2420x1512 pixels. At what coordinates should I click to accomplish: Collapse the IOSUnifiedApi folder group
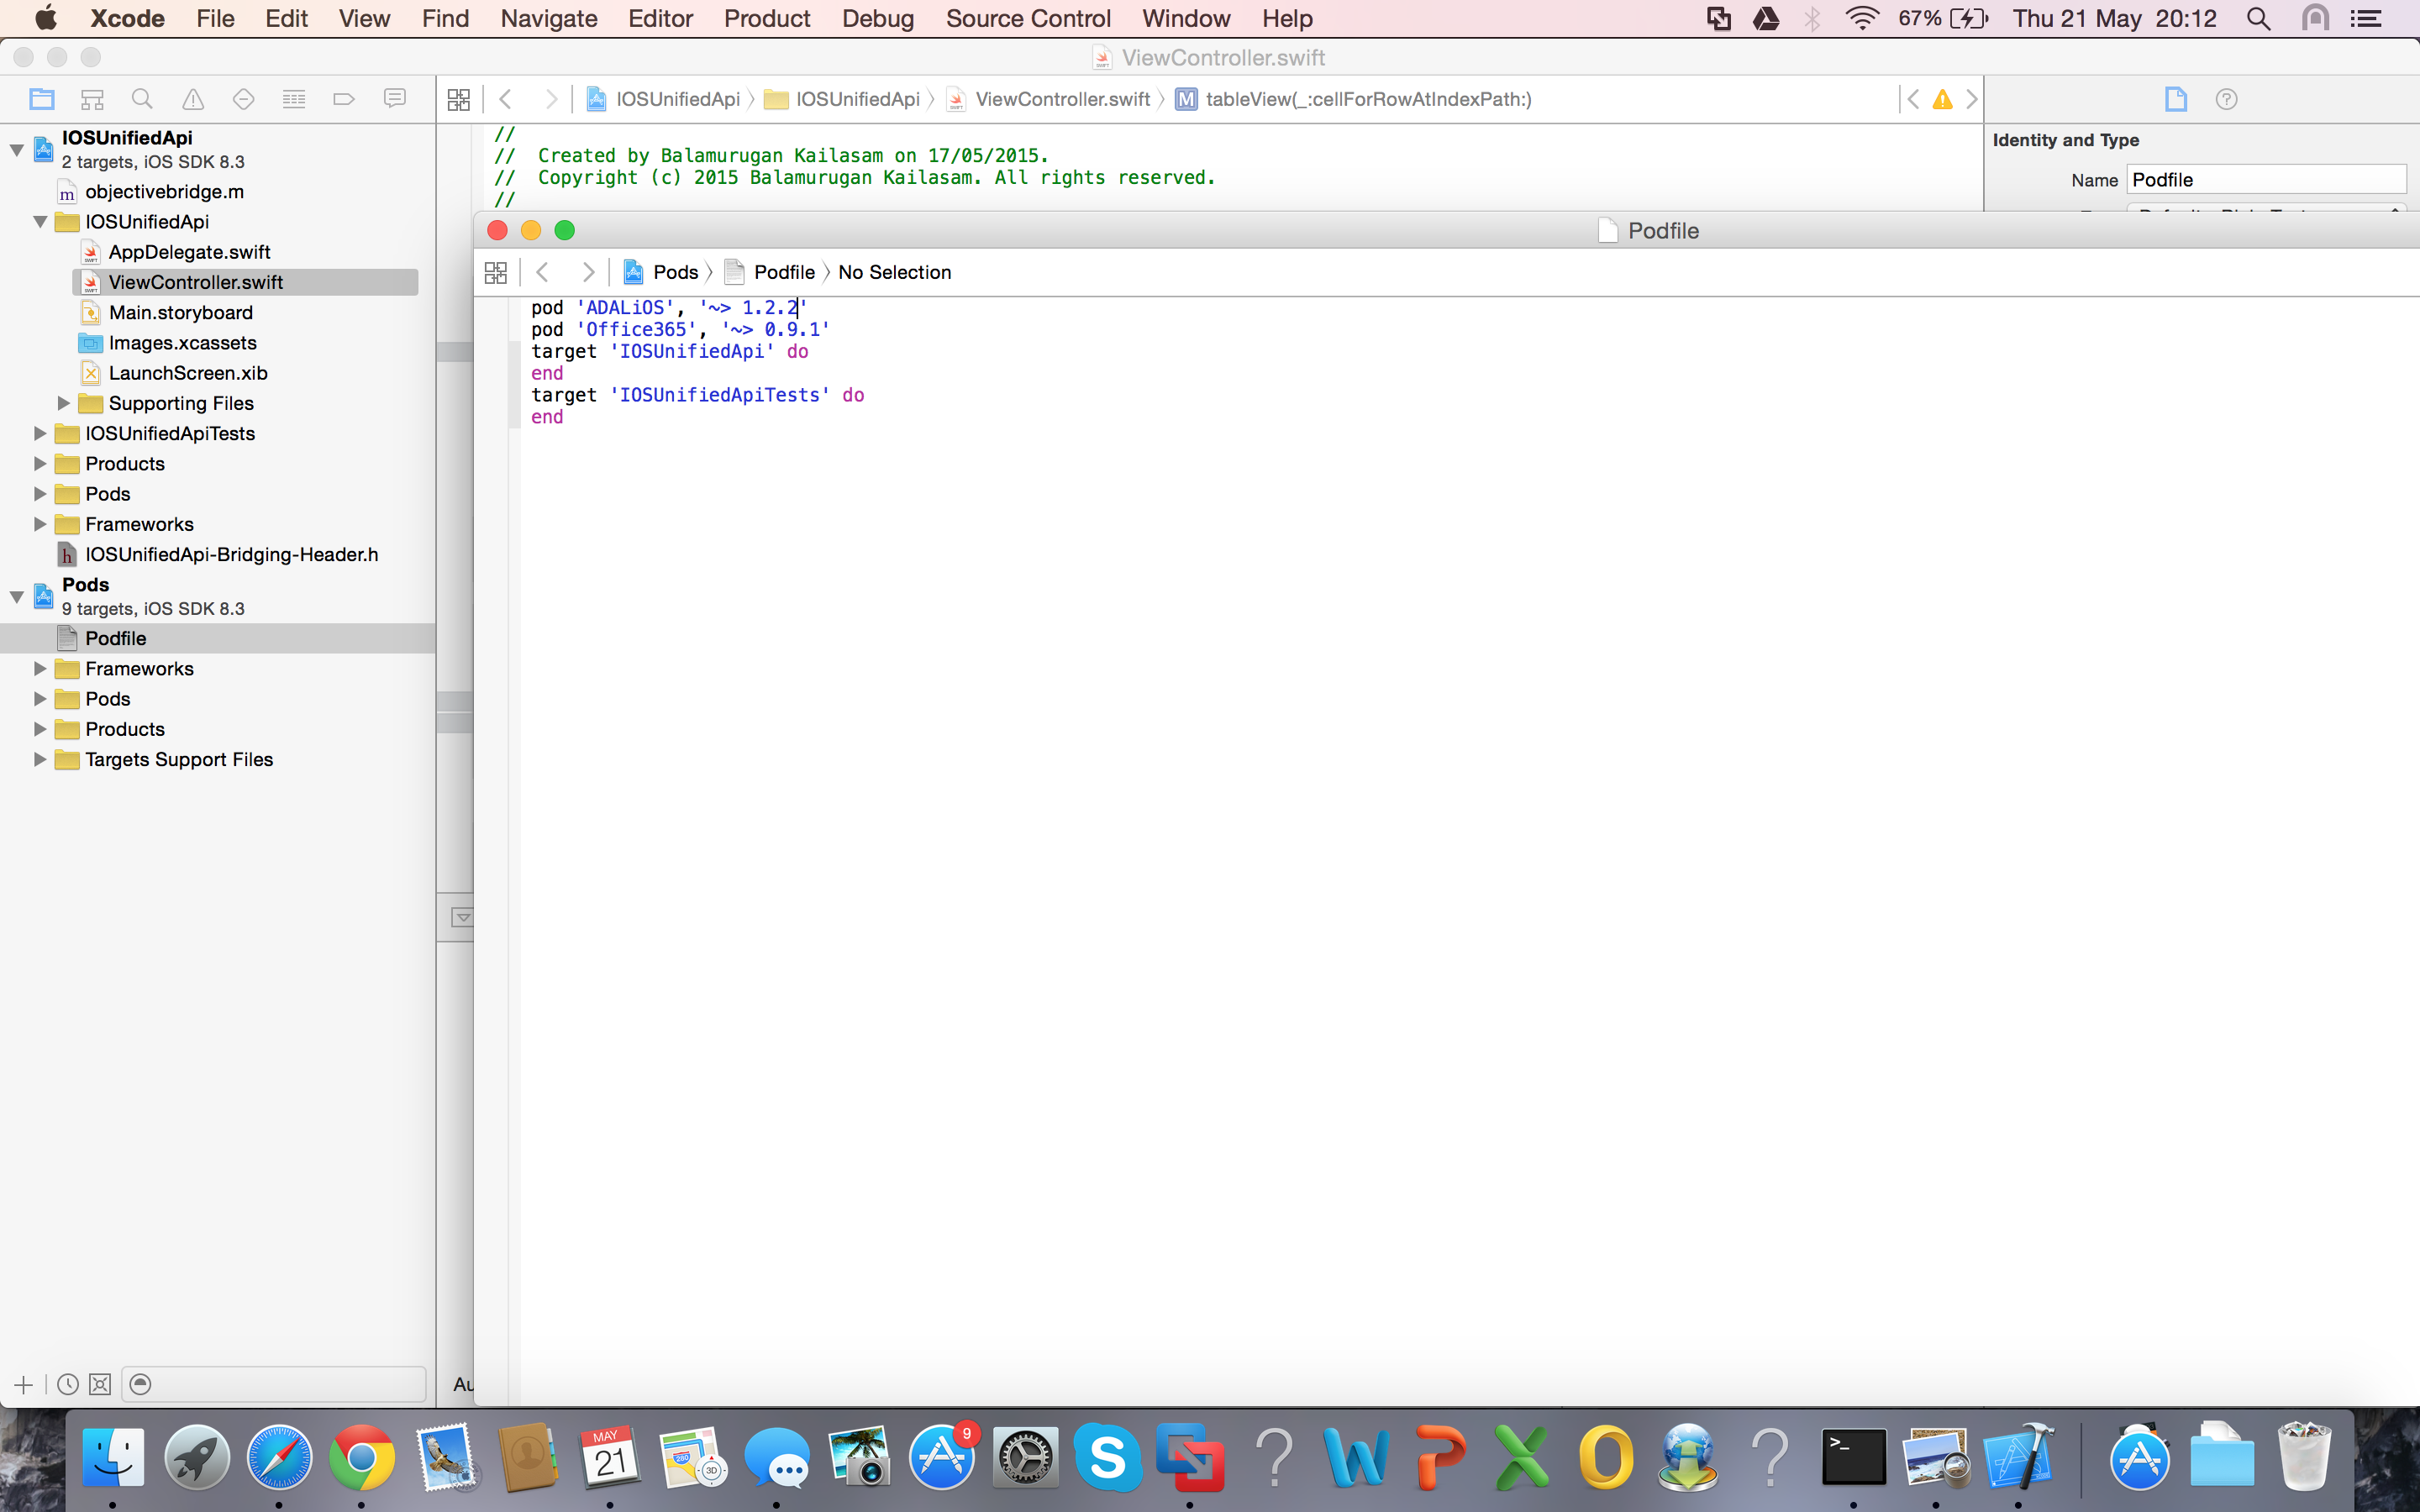click(x=40, y=222)
